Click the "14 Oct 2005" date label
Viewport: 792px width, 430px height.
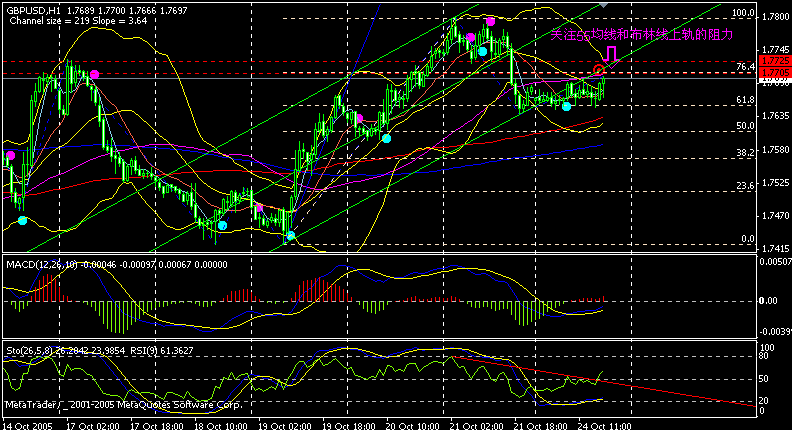[x=28, y=426]
